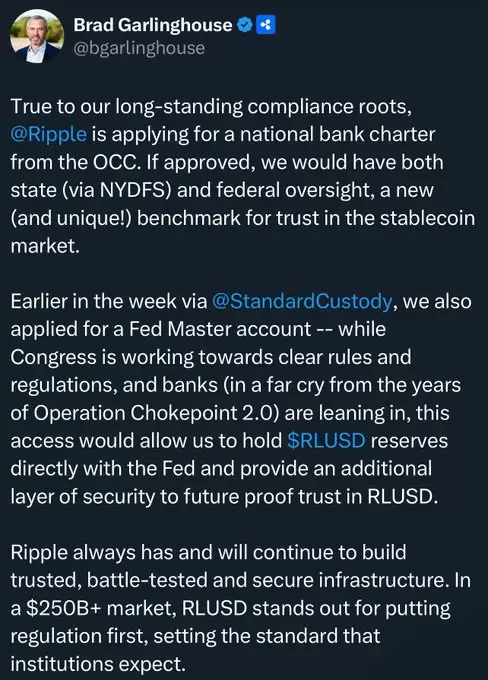Open the @StandardCustody mention link
This screenshot has height=680, width=488.
(x=302, y=301)
